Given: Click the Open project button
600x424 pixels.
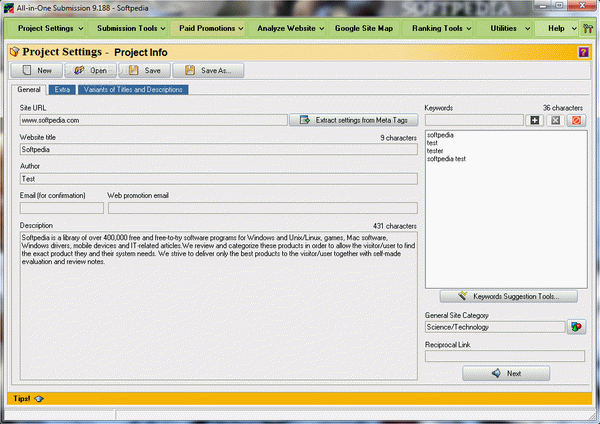Looking at the screenshot, I should click(91, 70).
